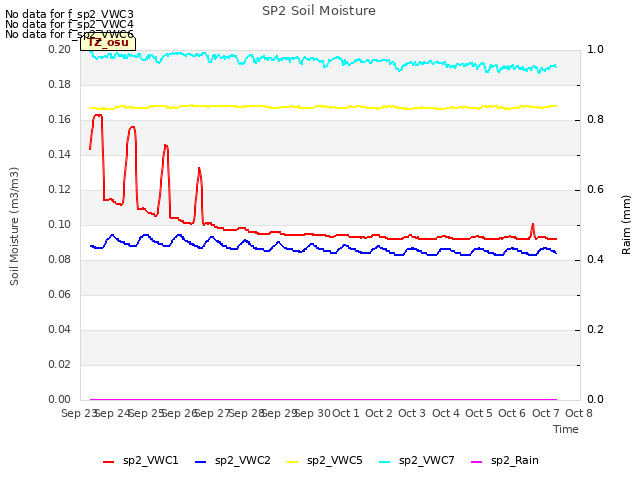
Task: Click the 0.8 right axis tick label
Action: pyautogui.click(x=595, y=120)
